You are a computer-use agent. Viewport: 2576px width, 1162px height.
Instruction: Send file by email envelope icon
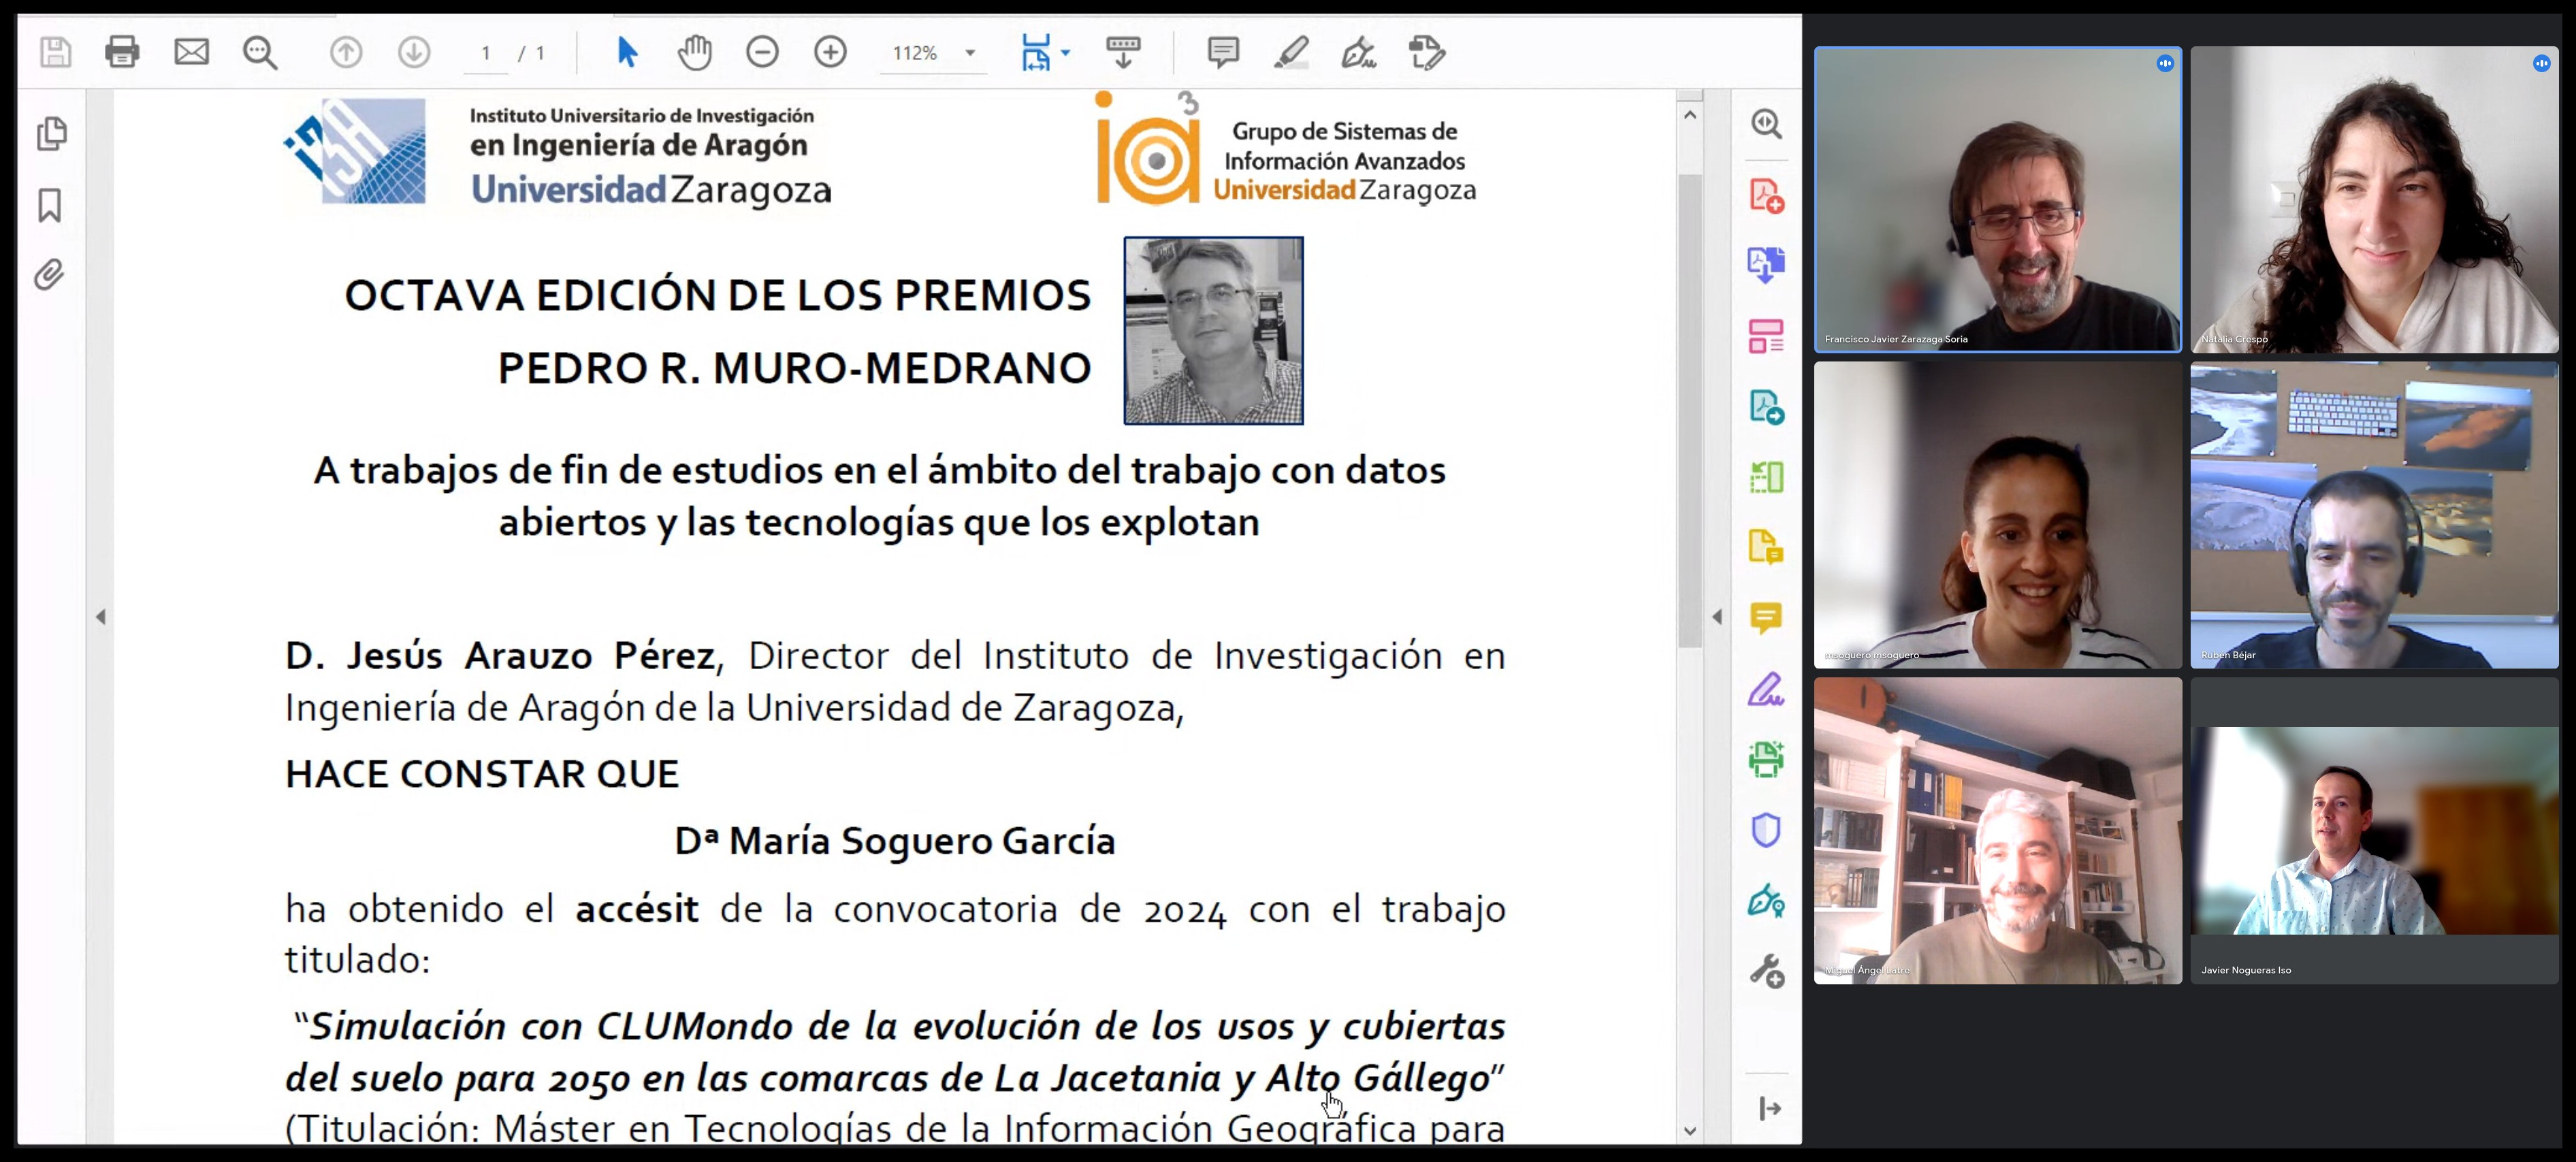pyautogui.click(x=191, y=52)
